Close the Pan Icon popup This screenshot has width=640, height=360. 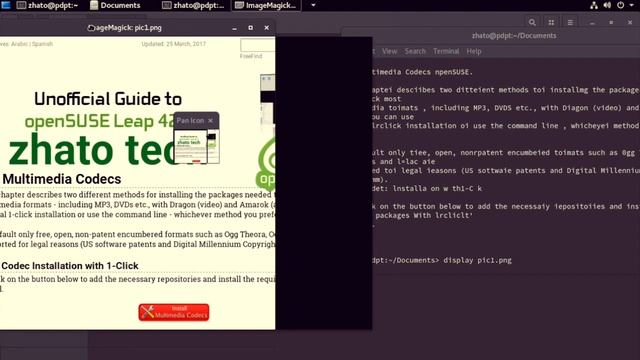(210, 120)
